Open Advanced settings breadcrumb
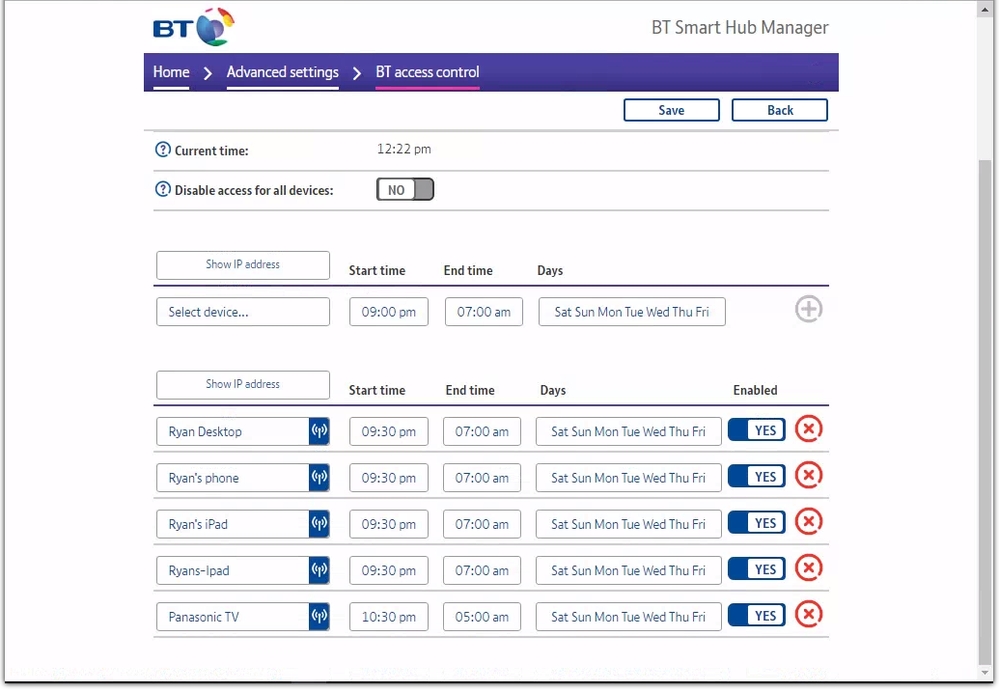 pos(282,72)
